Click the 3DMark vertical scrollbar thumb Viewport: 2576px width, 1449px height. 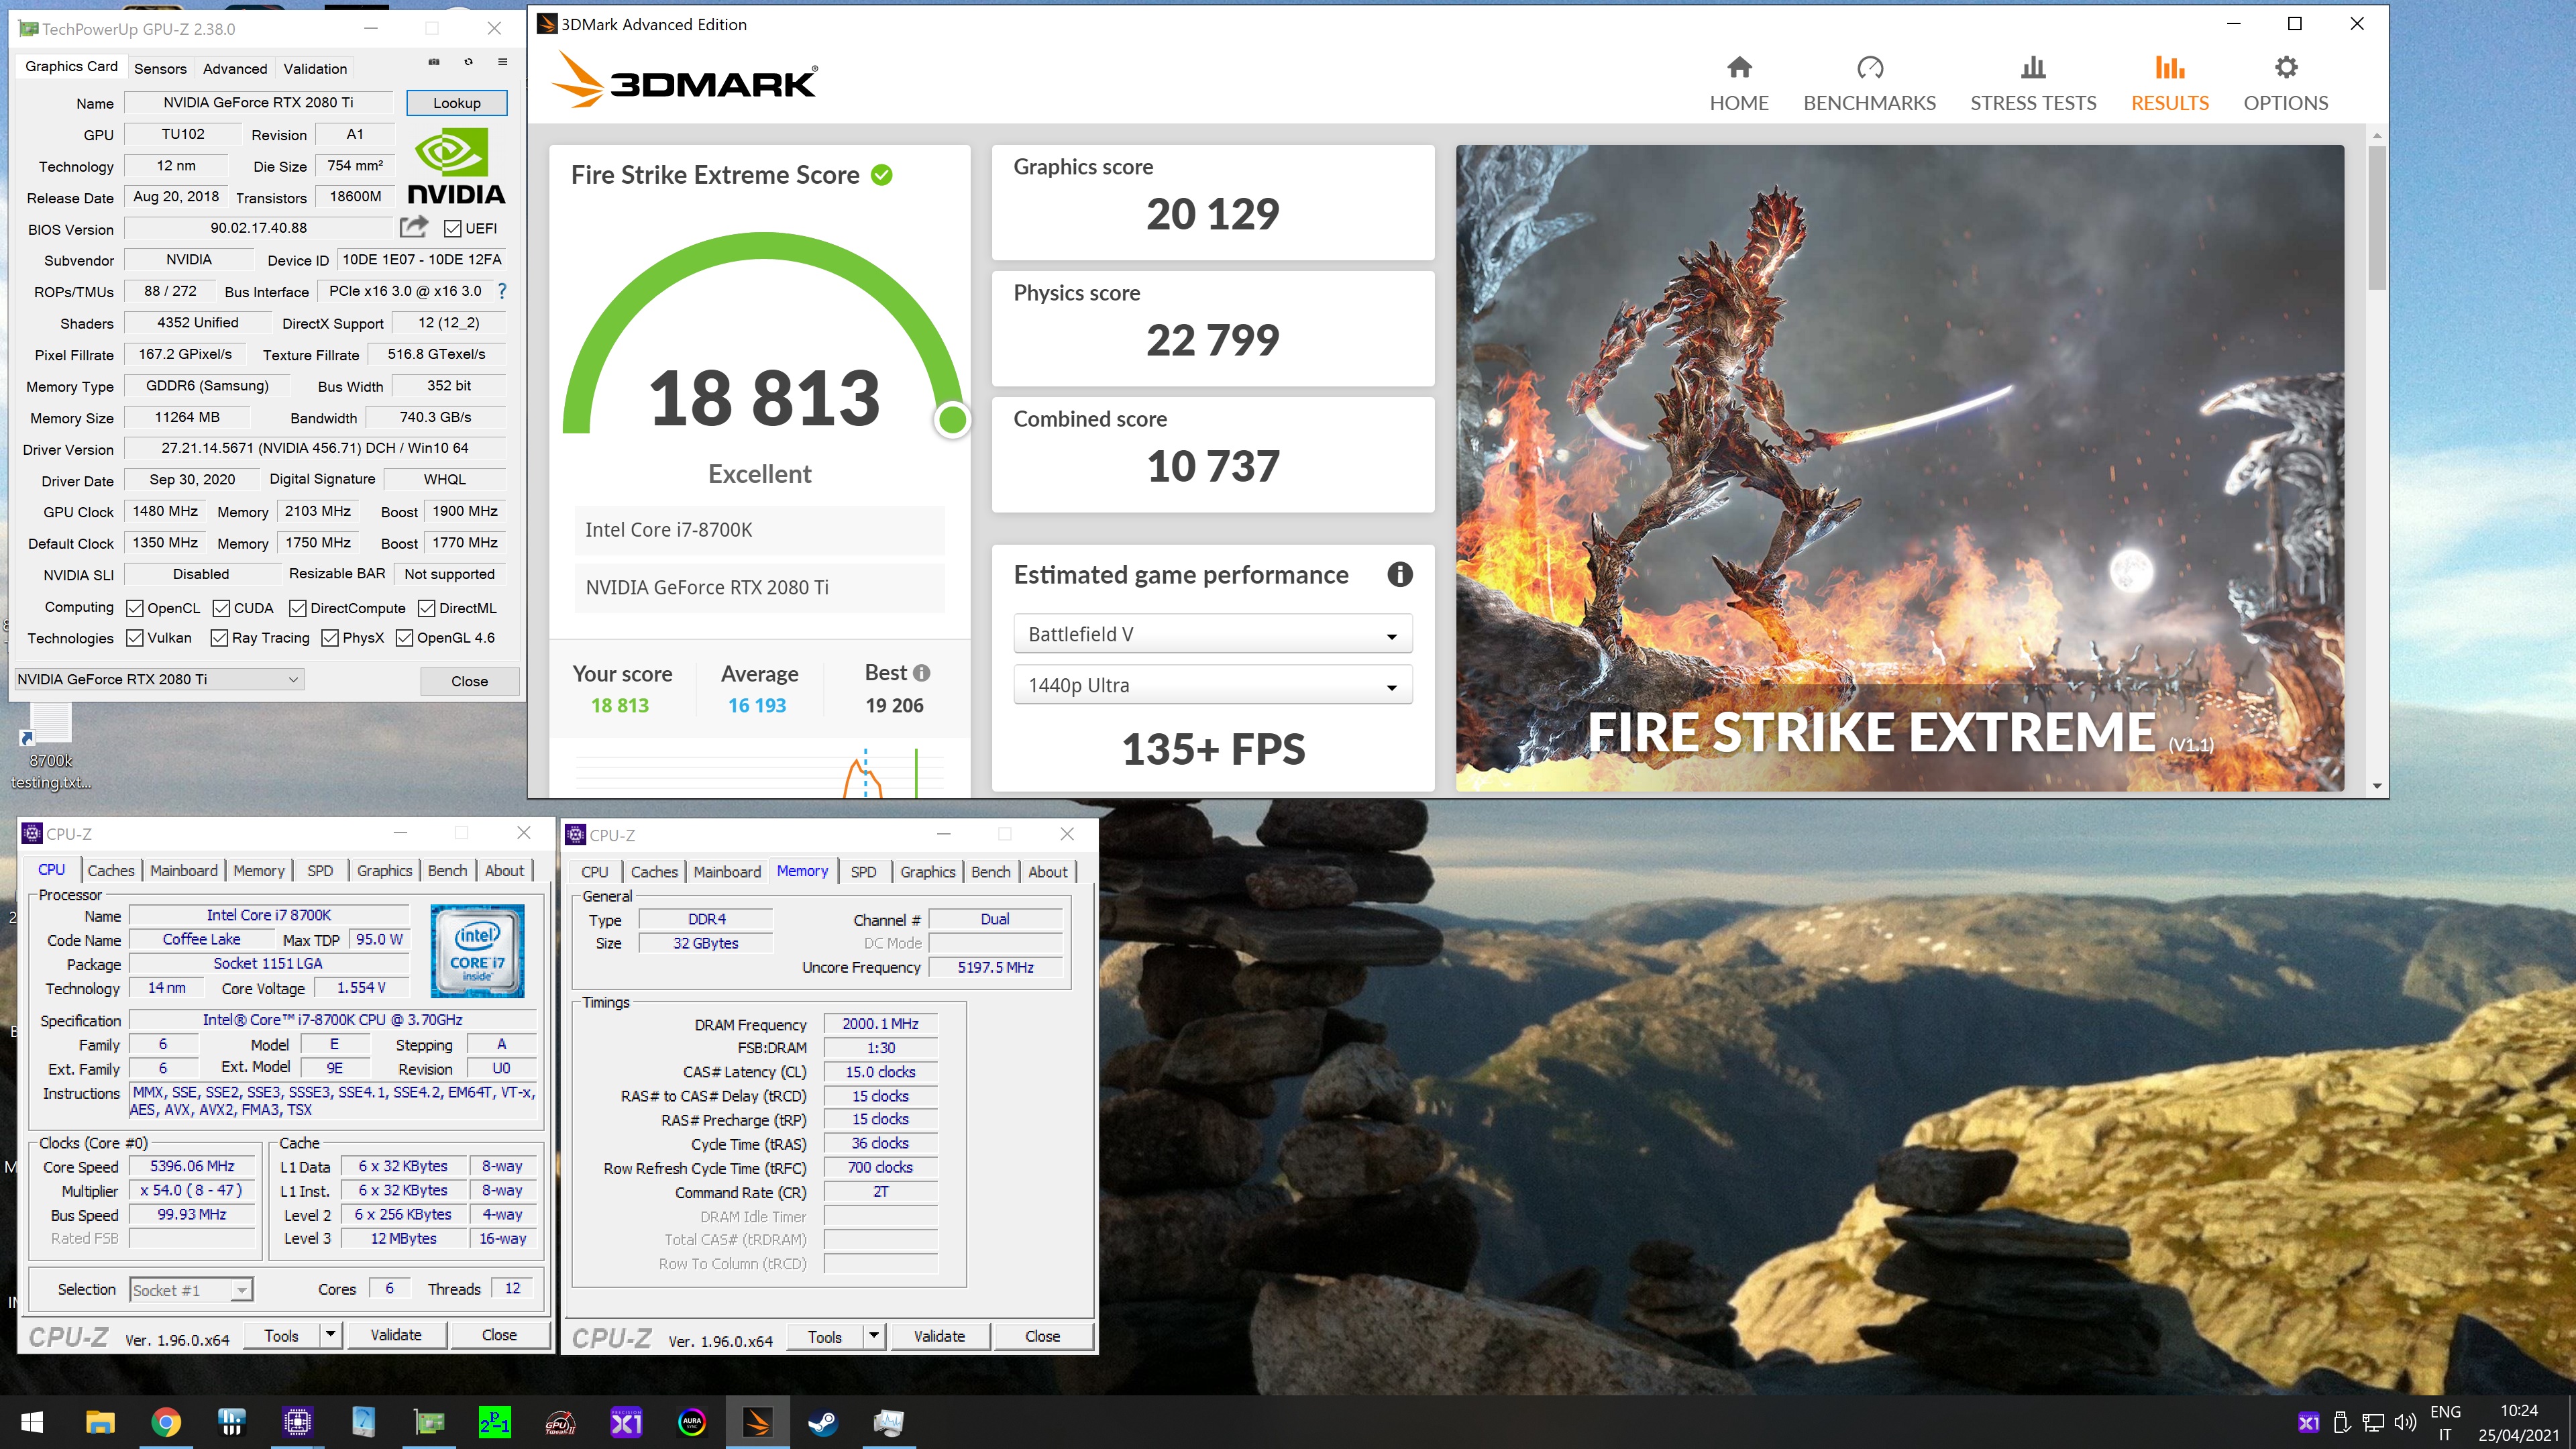pos(2377,217)
